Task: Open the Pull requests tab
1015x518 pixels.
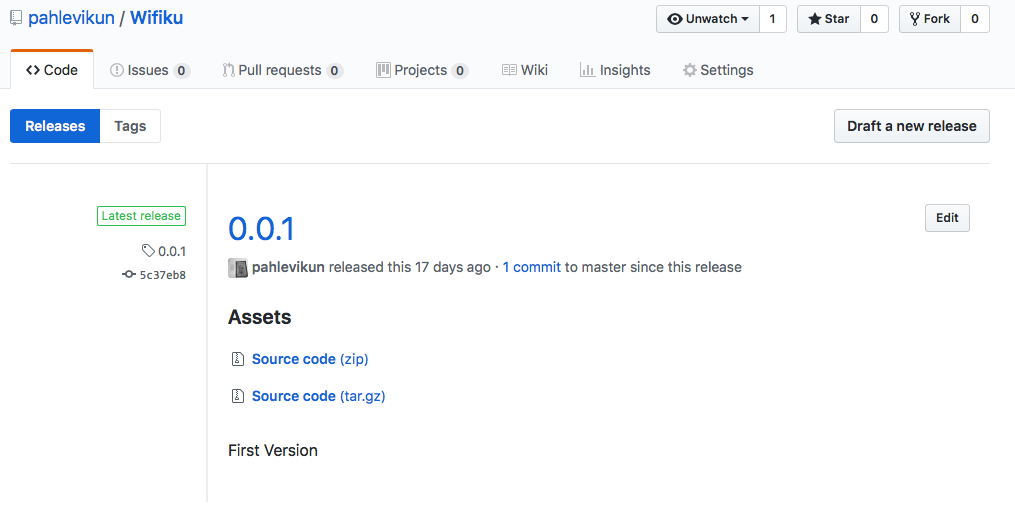Action: pos(282,70)
